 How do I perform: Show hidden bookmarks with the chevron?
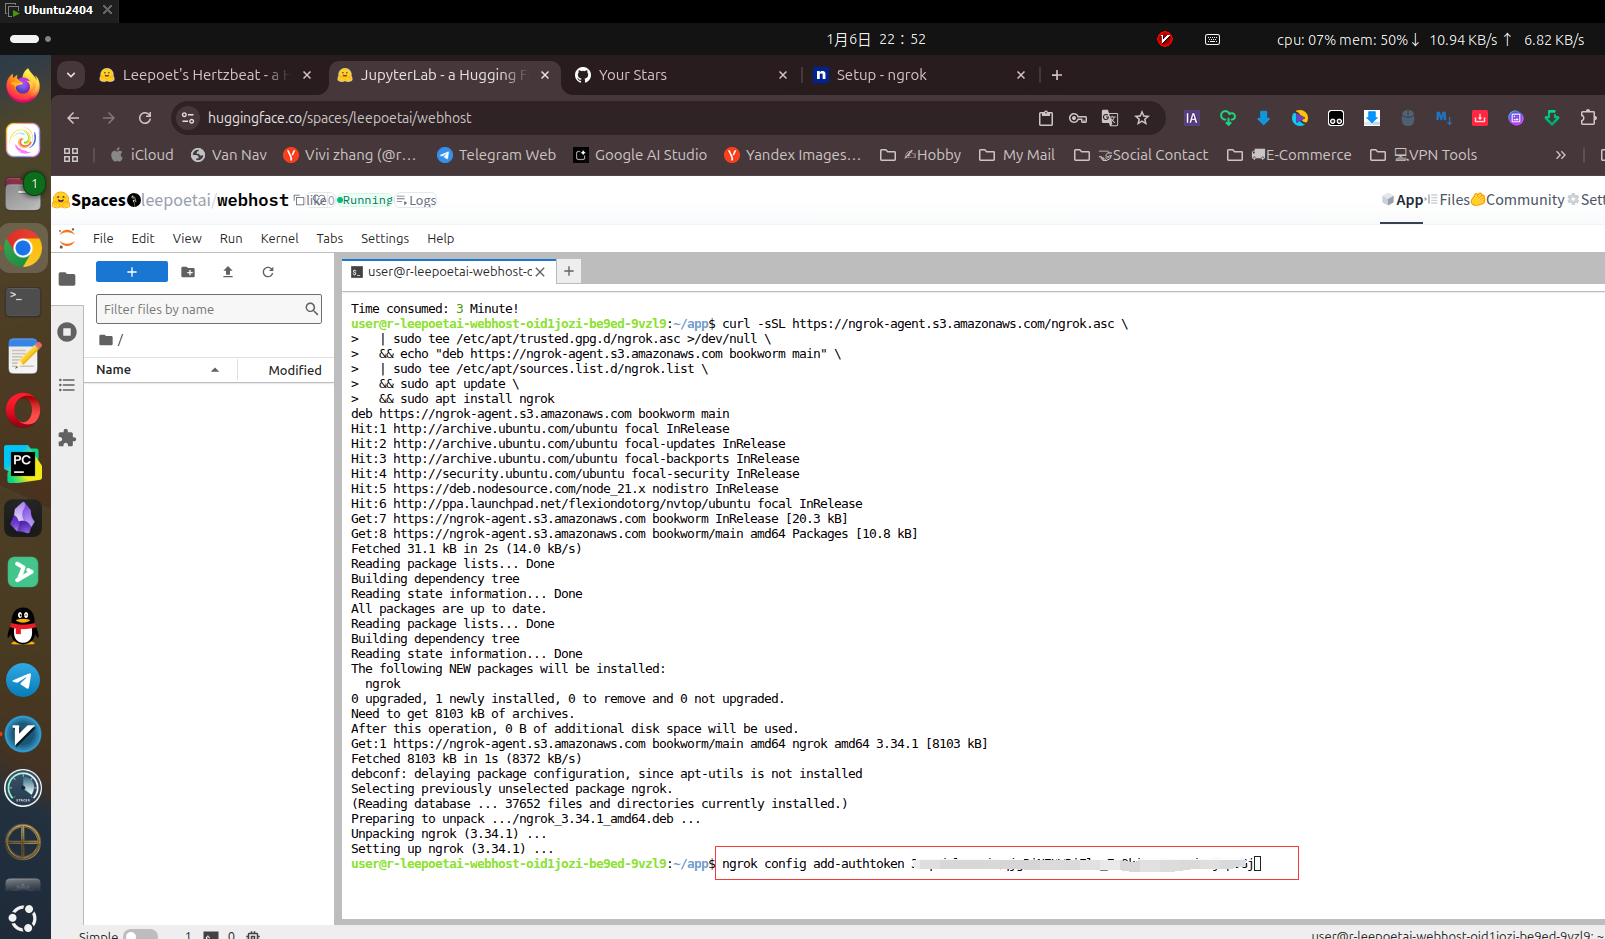[x=1560, y=155]
